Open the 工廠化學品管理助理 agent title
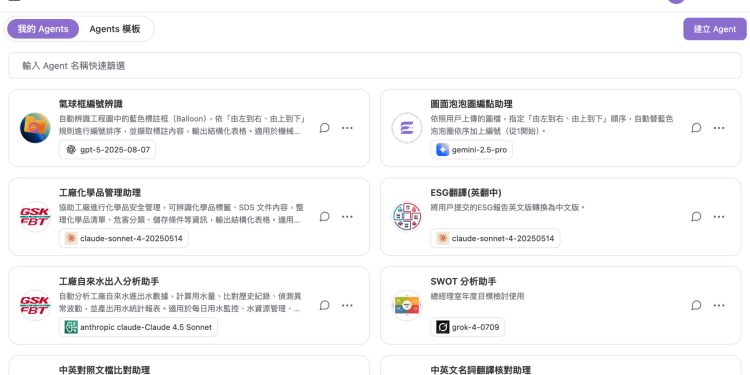Viewport: 750px width, 375px height. click(x=100, y=193)
